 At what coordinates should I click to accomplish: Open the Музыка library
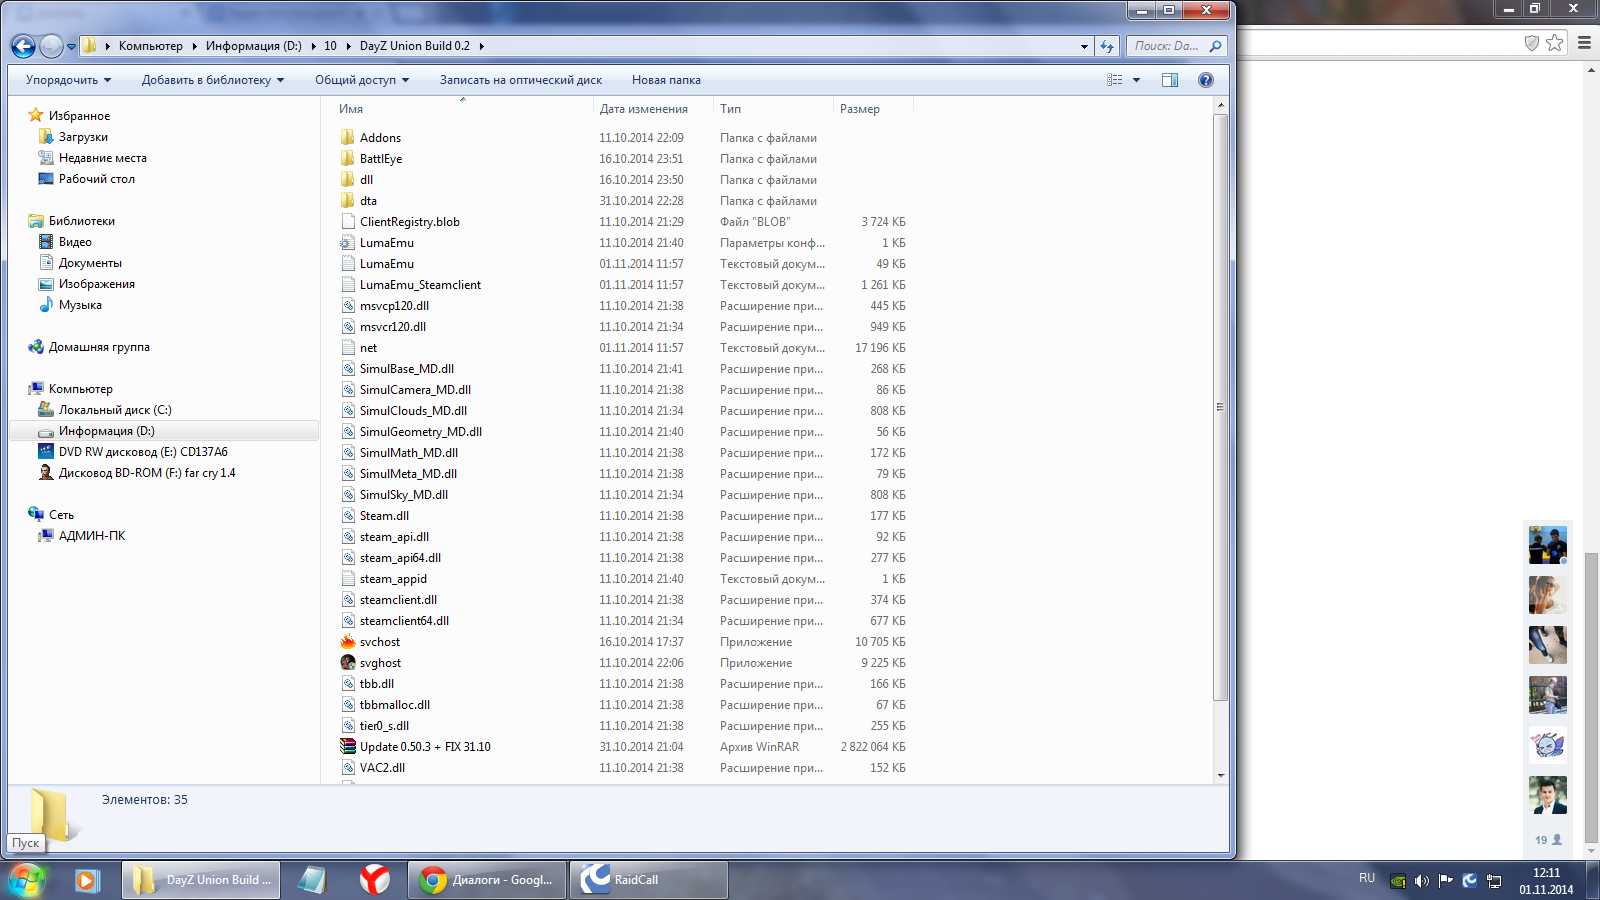80,305
